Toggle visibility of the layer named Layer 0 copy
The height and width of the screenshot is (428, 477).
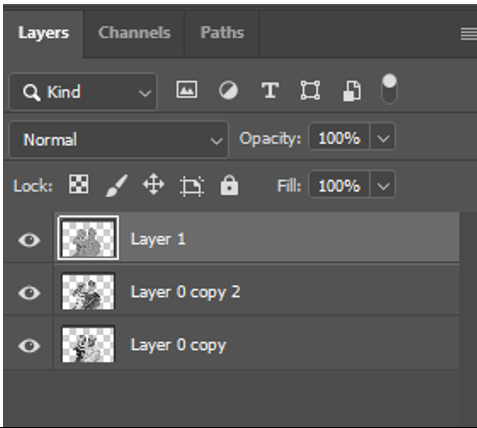29,346
